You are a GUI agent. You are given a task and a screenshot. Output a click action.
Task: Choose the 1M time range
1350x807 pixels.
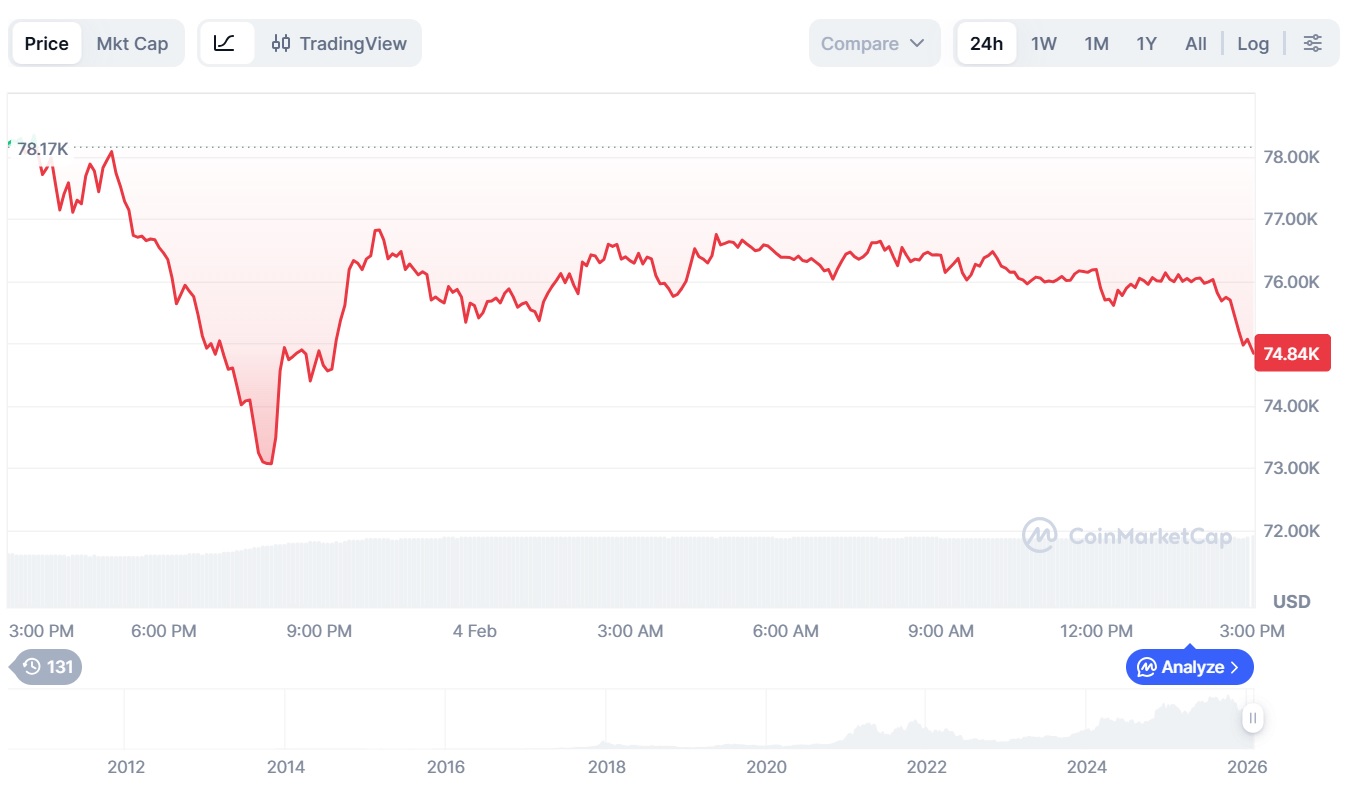1096,43
